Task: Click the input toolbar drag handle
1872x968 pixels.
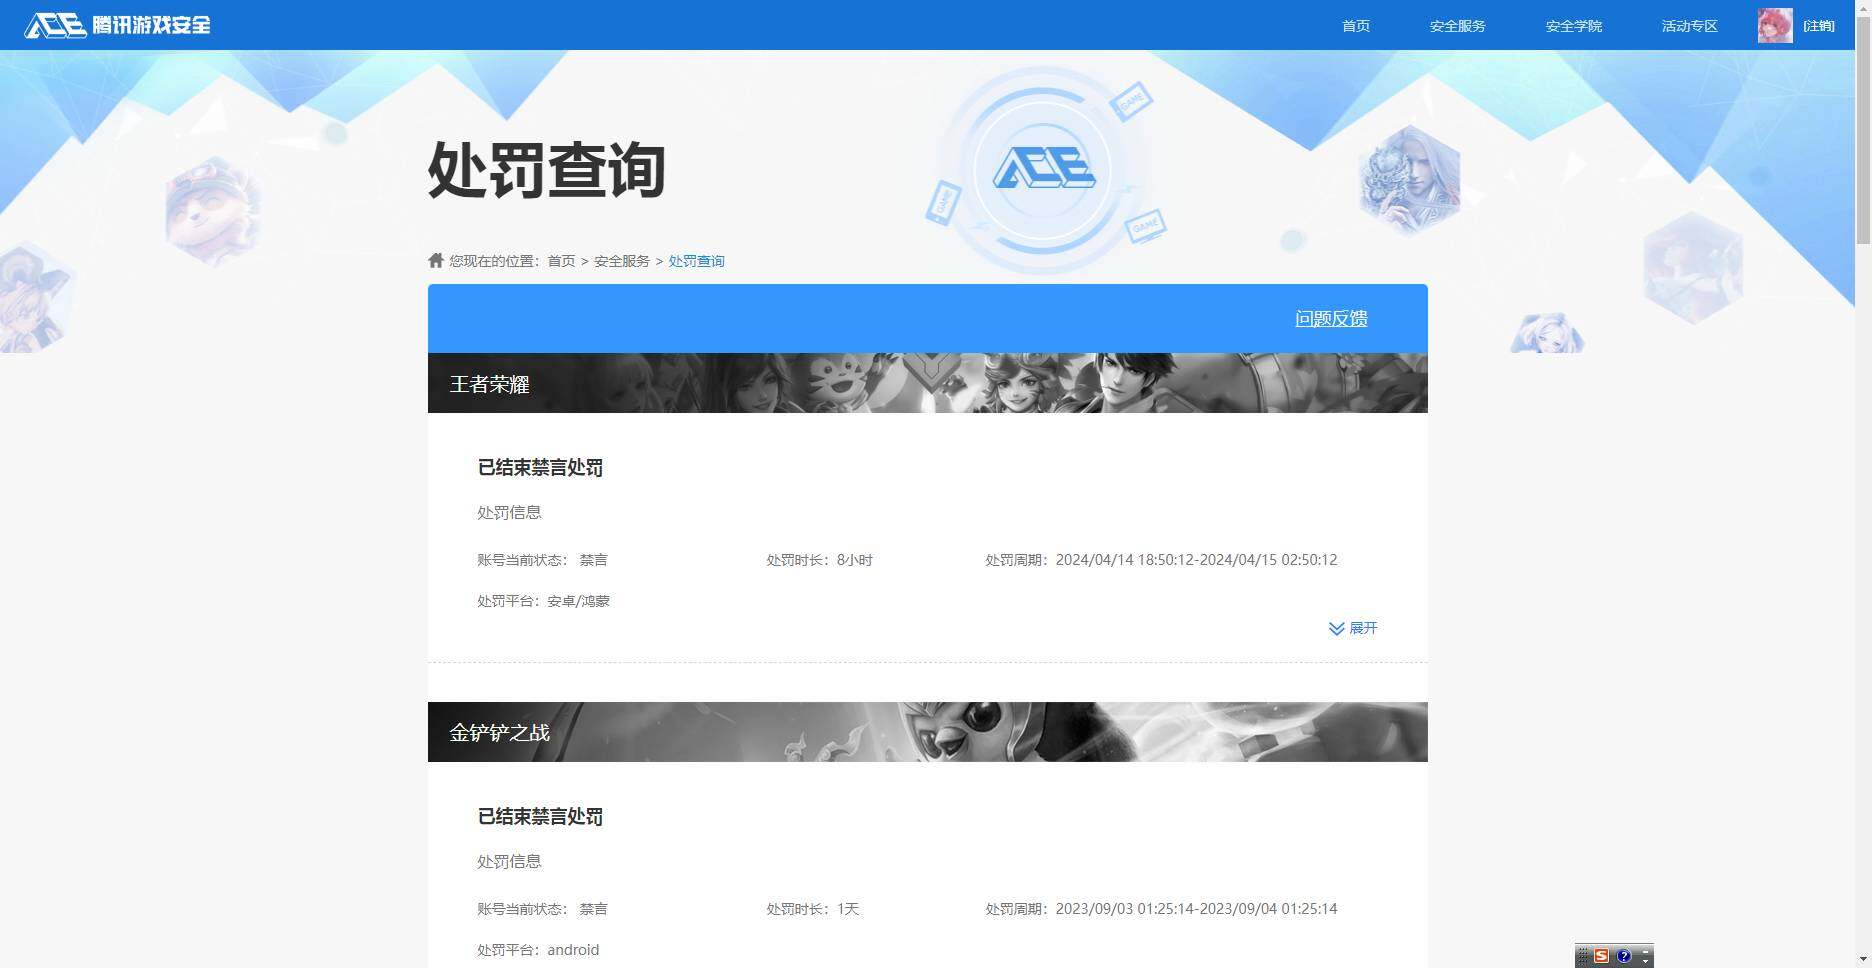Action: (1583, 956)
